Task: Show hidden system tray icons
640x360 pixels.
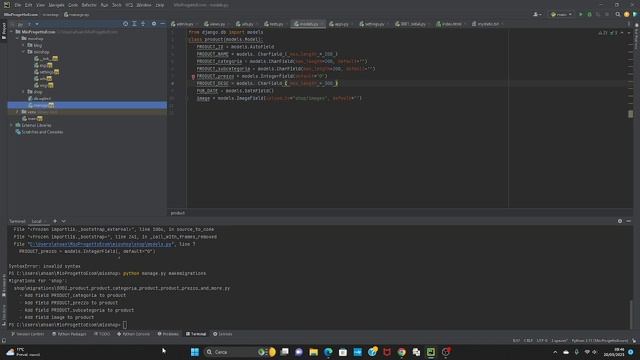Action: [x=555, y=352]
